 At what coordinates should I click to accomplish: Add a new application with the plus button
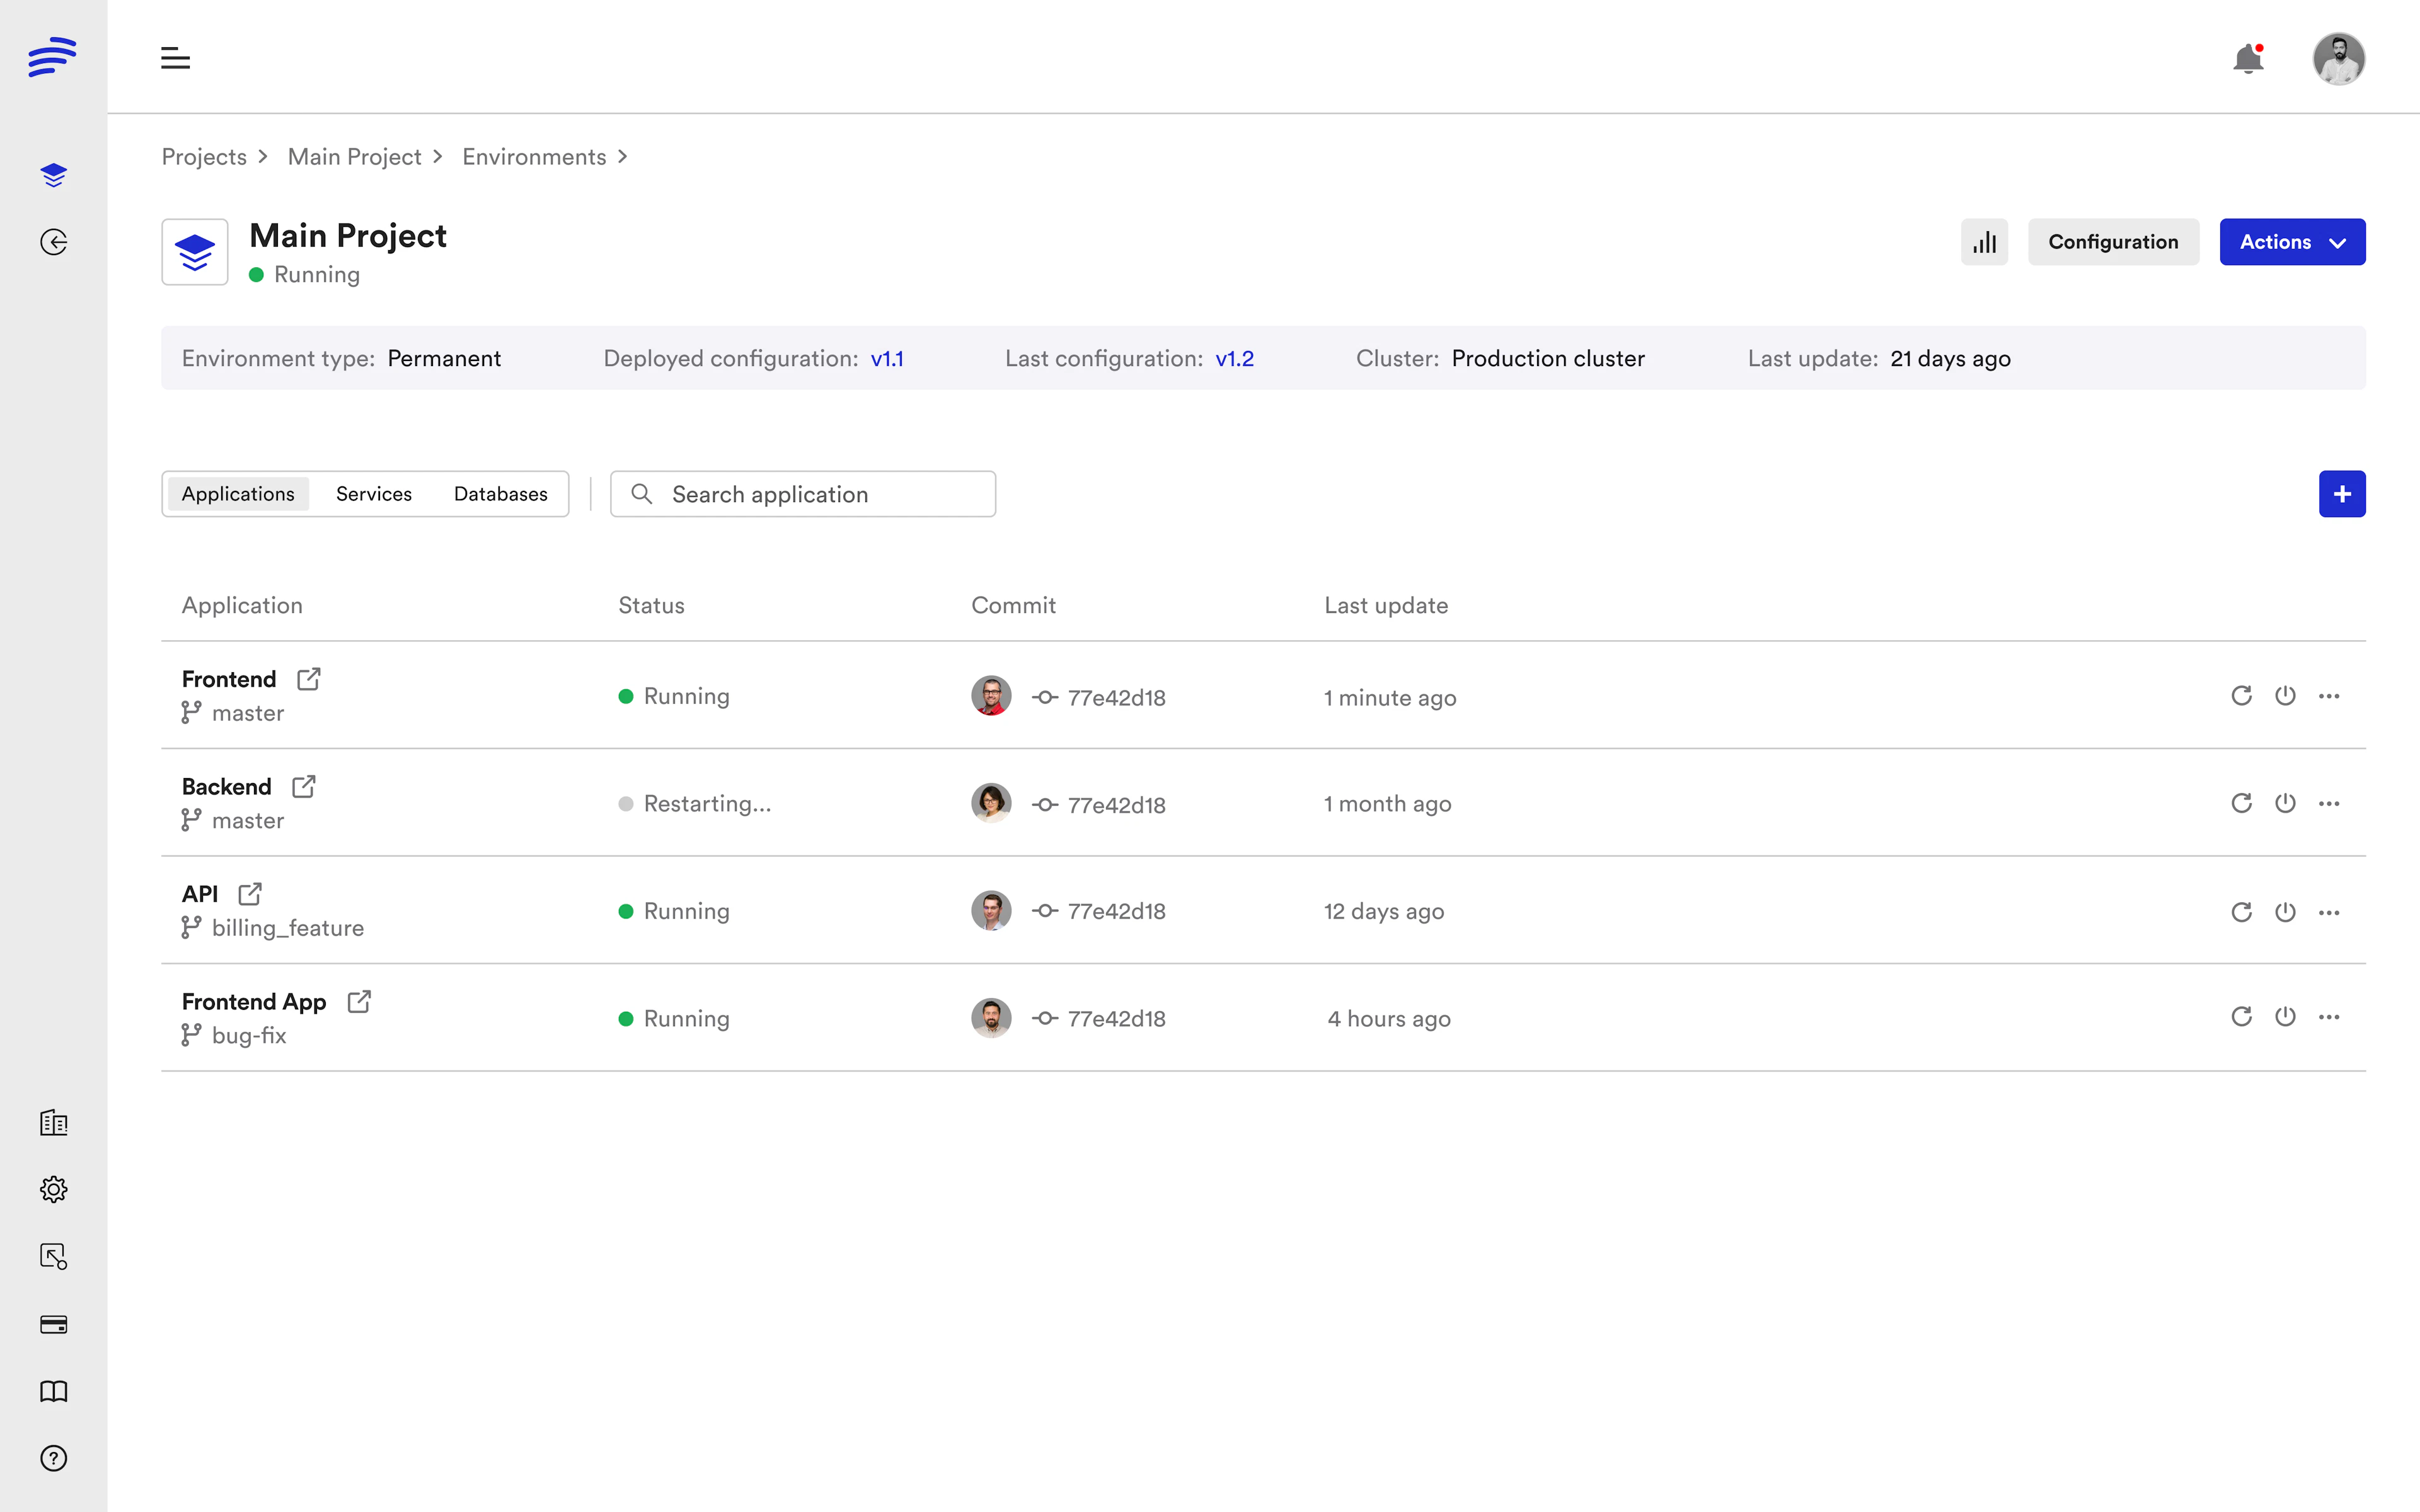(2342, 493)
